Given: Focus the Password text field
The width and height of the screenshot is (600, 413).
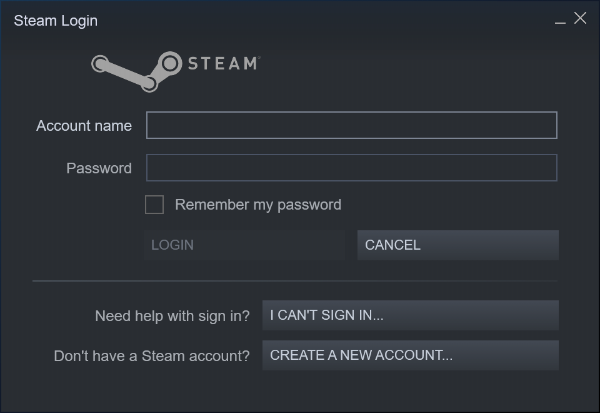Looking at the screenshot, I should coord(351,168).
